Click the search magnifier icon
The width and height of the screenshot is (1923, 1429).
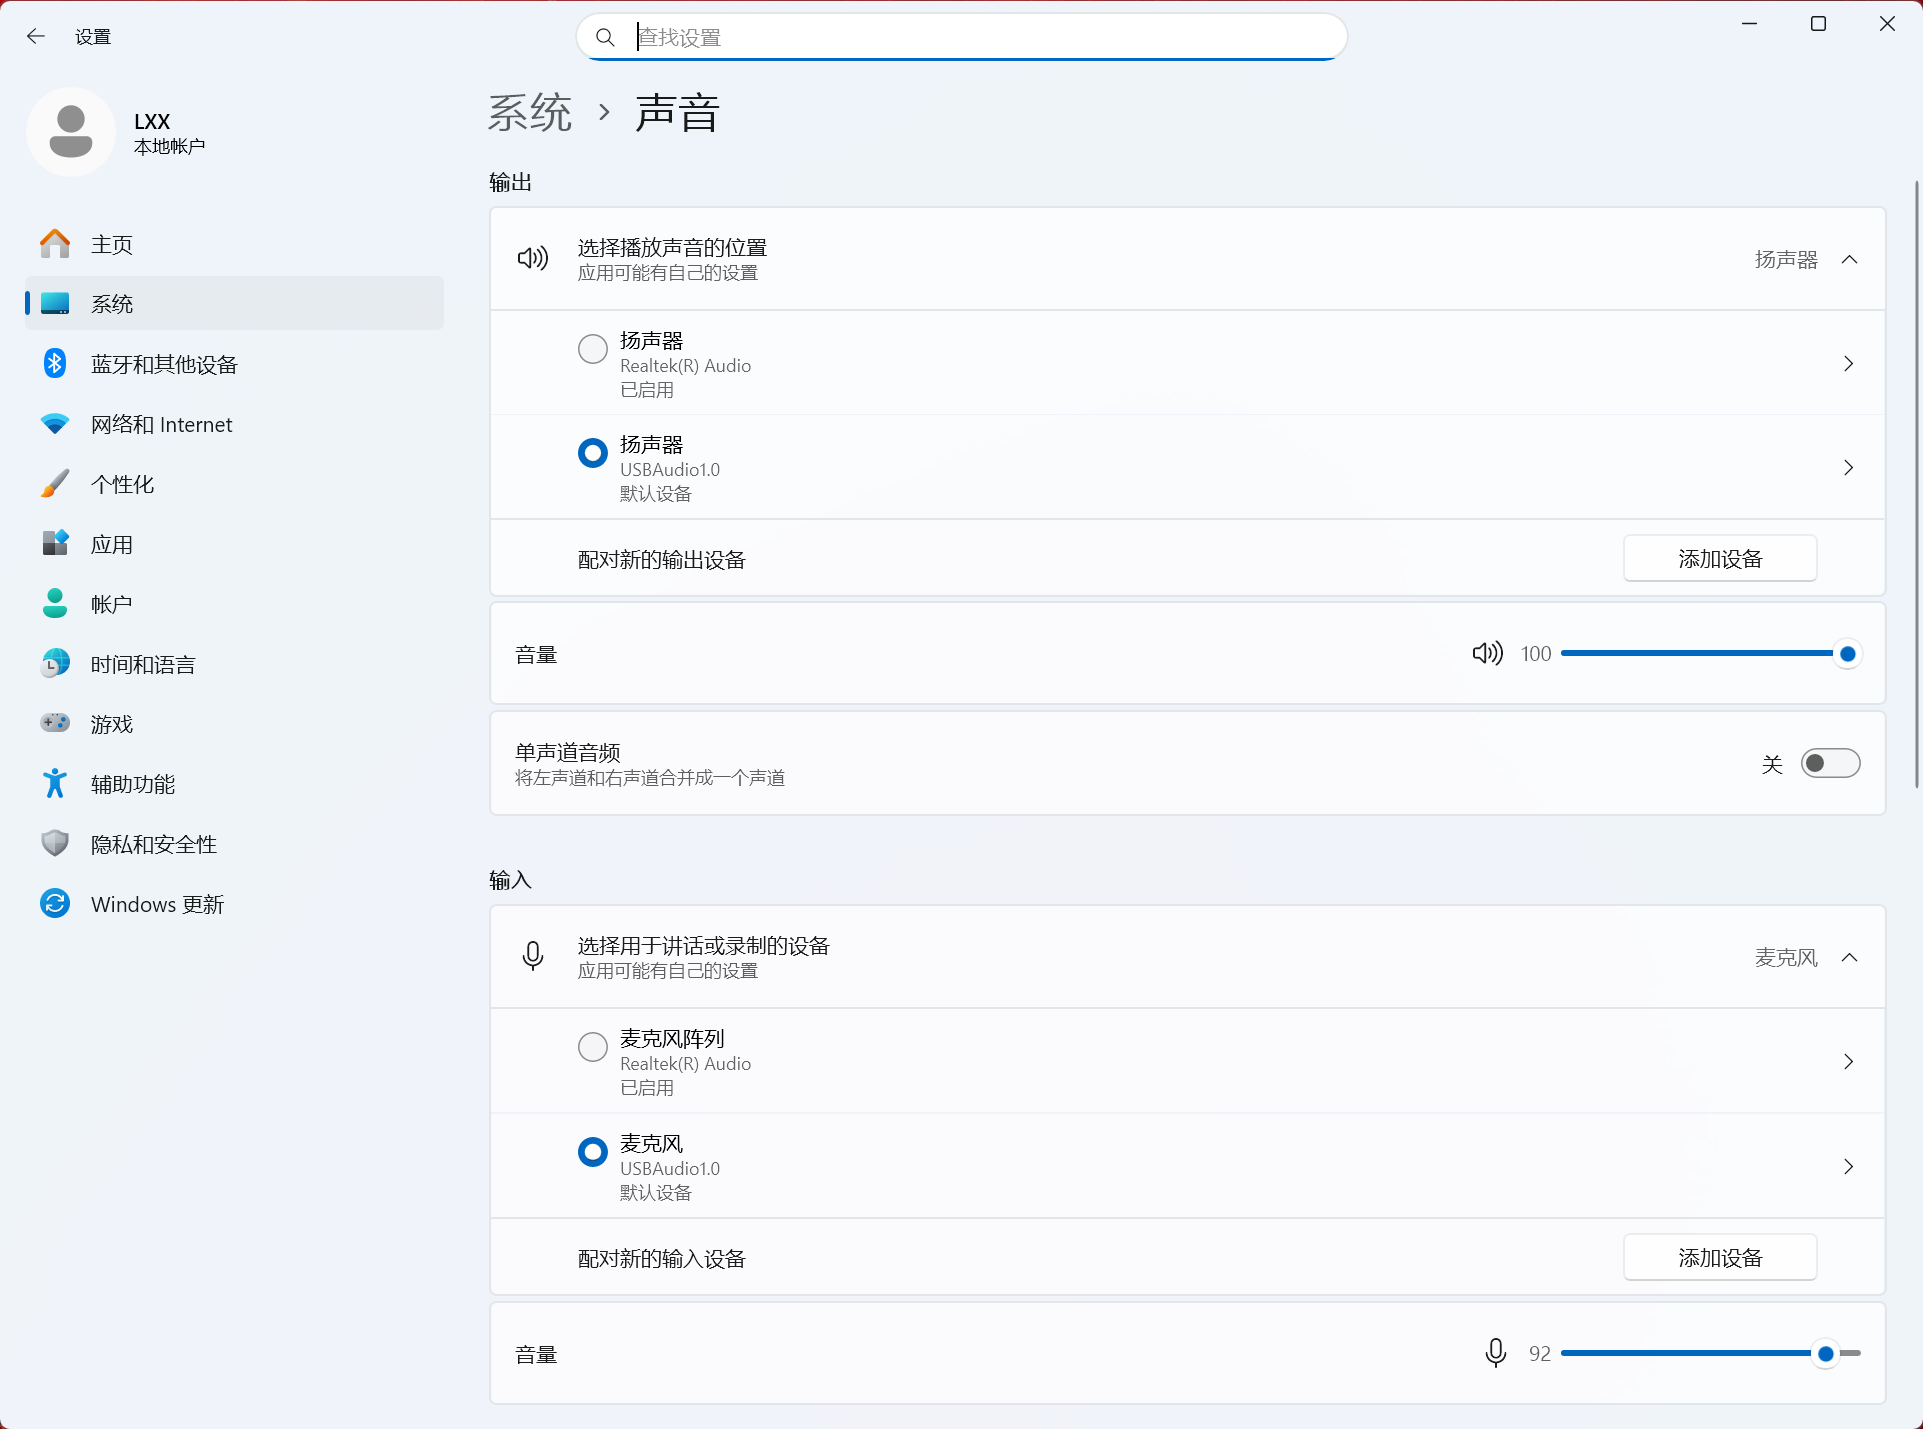pos(605,37)
